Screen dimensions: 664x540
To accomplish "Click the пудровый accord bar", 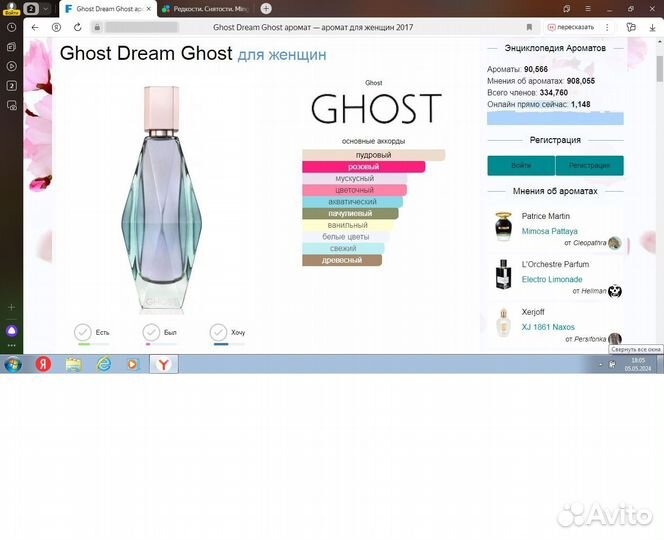I will click(374, 155).
